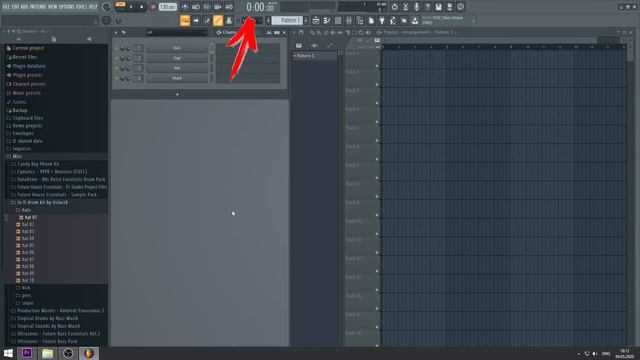Click the stamp icon after link icon

point(229,20)
